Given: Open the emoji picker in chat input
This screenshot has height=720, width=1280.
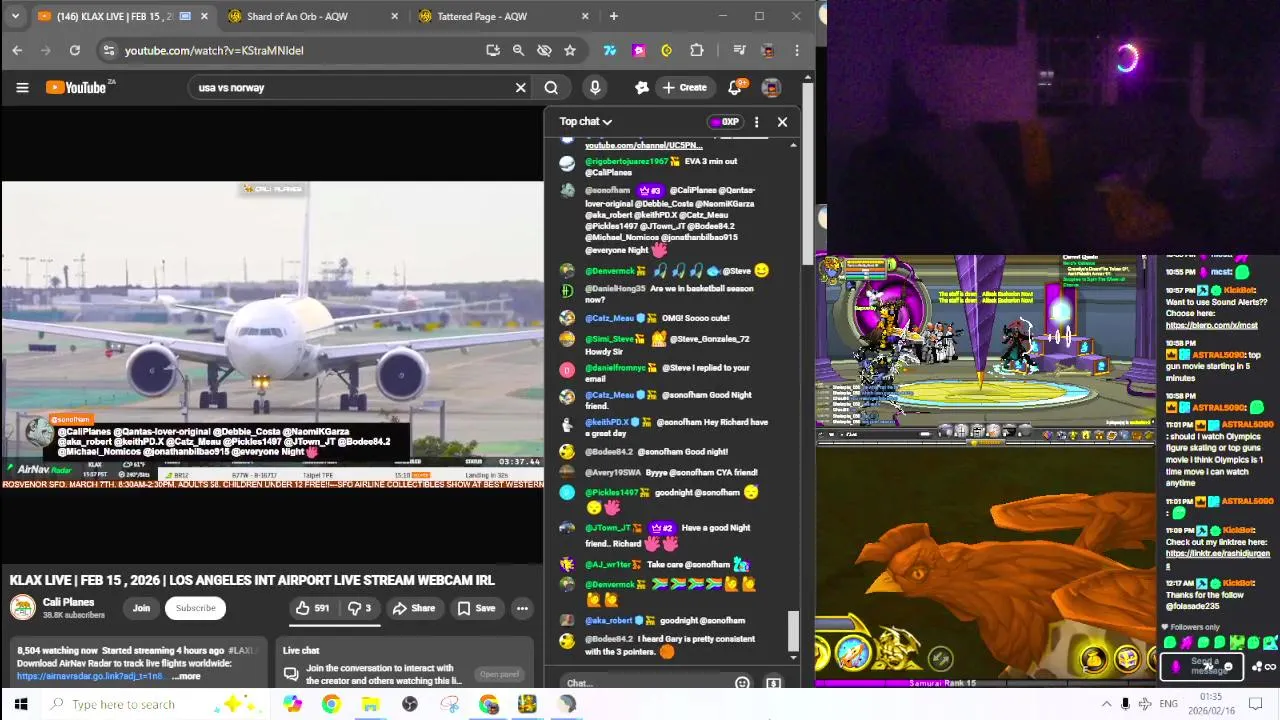Looking at the screenshot, I should [x=742, y=683].
